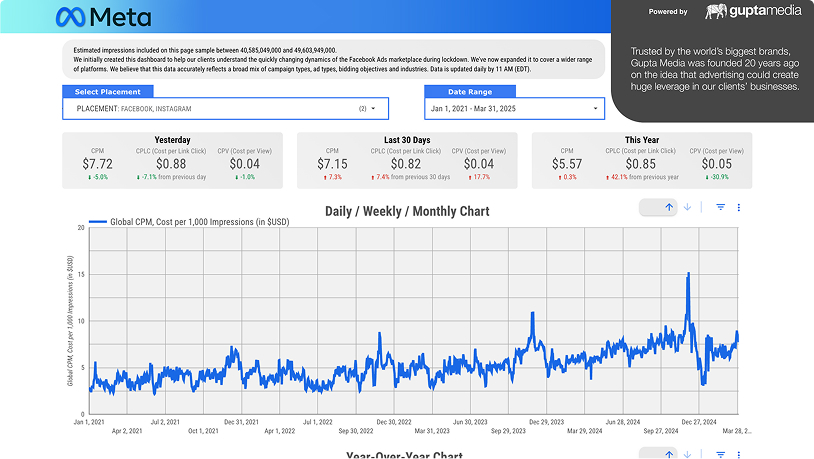Image resolution: width=814 pixels, height=459 pixels.
Task: Click the date range dropdown arrow
Action: (x=595, y=109)
